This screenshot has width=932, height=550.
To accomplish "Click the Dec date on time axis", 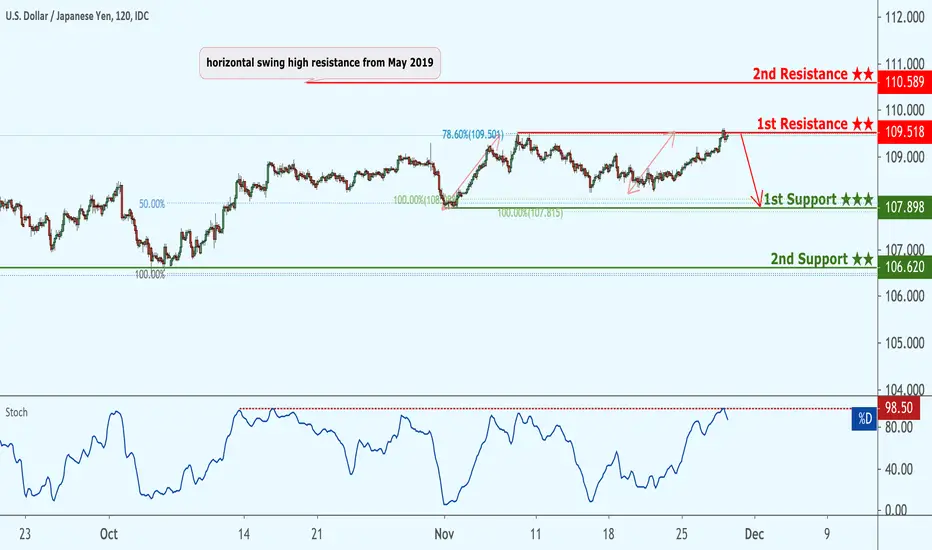I will click(x=754, y=534).
